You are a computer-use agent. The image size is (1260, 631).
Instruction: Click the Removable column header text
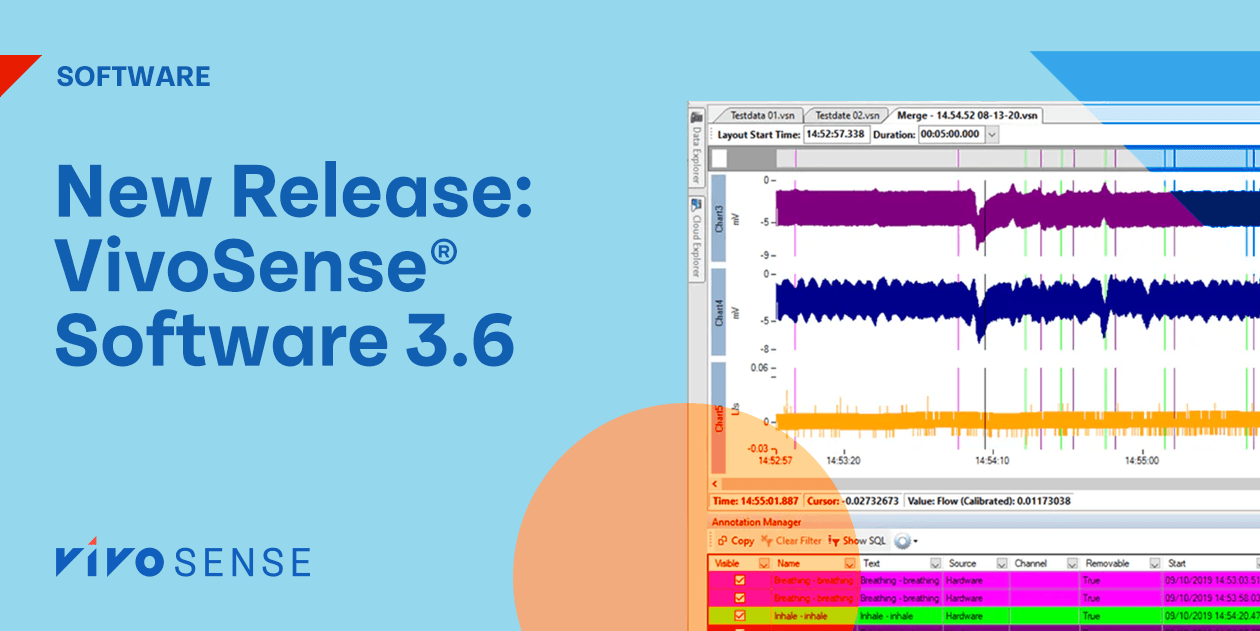(x=1106, y=564)
